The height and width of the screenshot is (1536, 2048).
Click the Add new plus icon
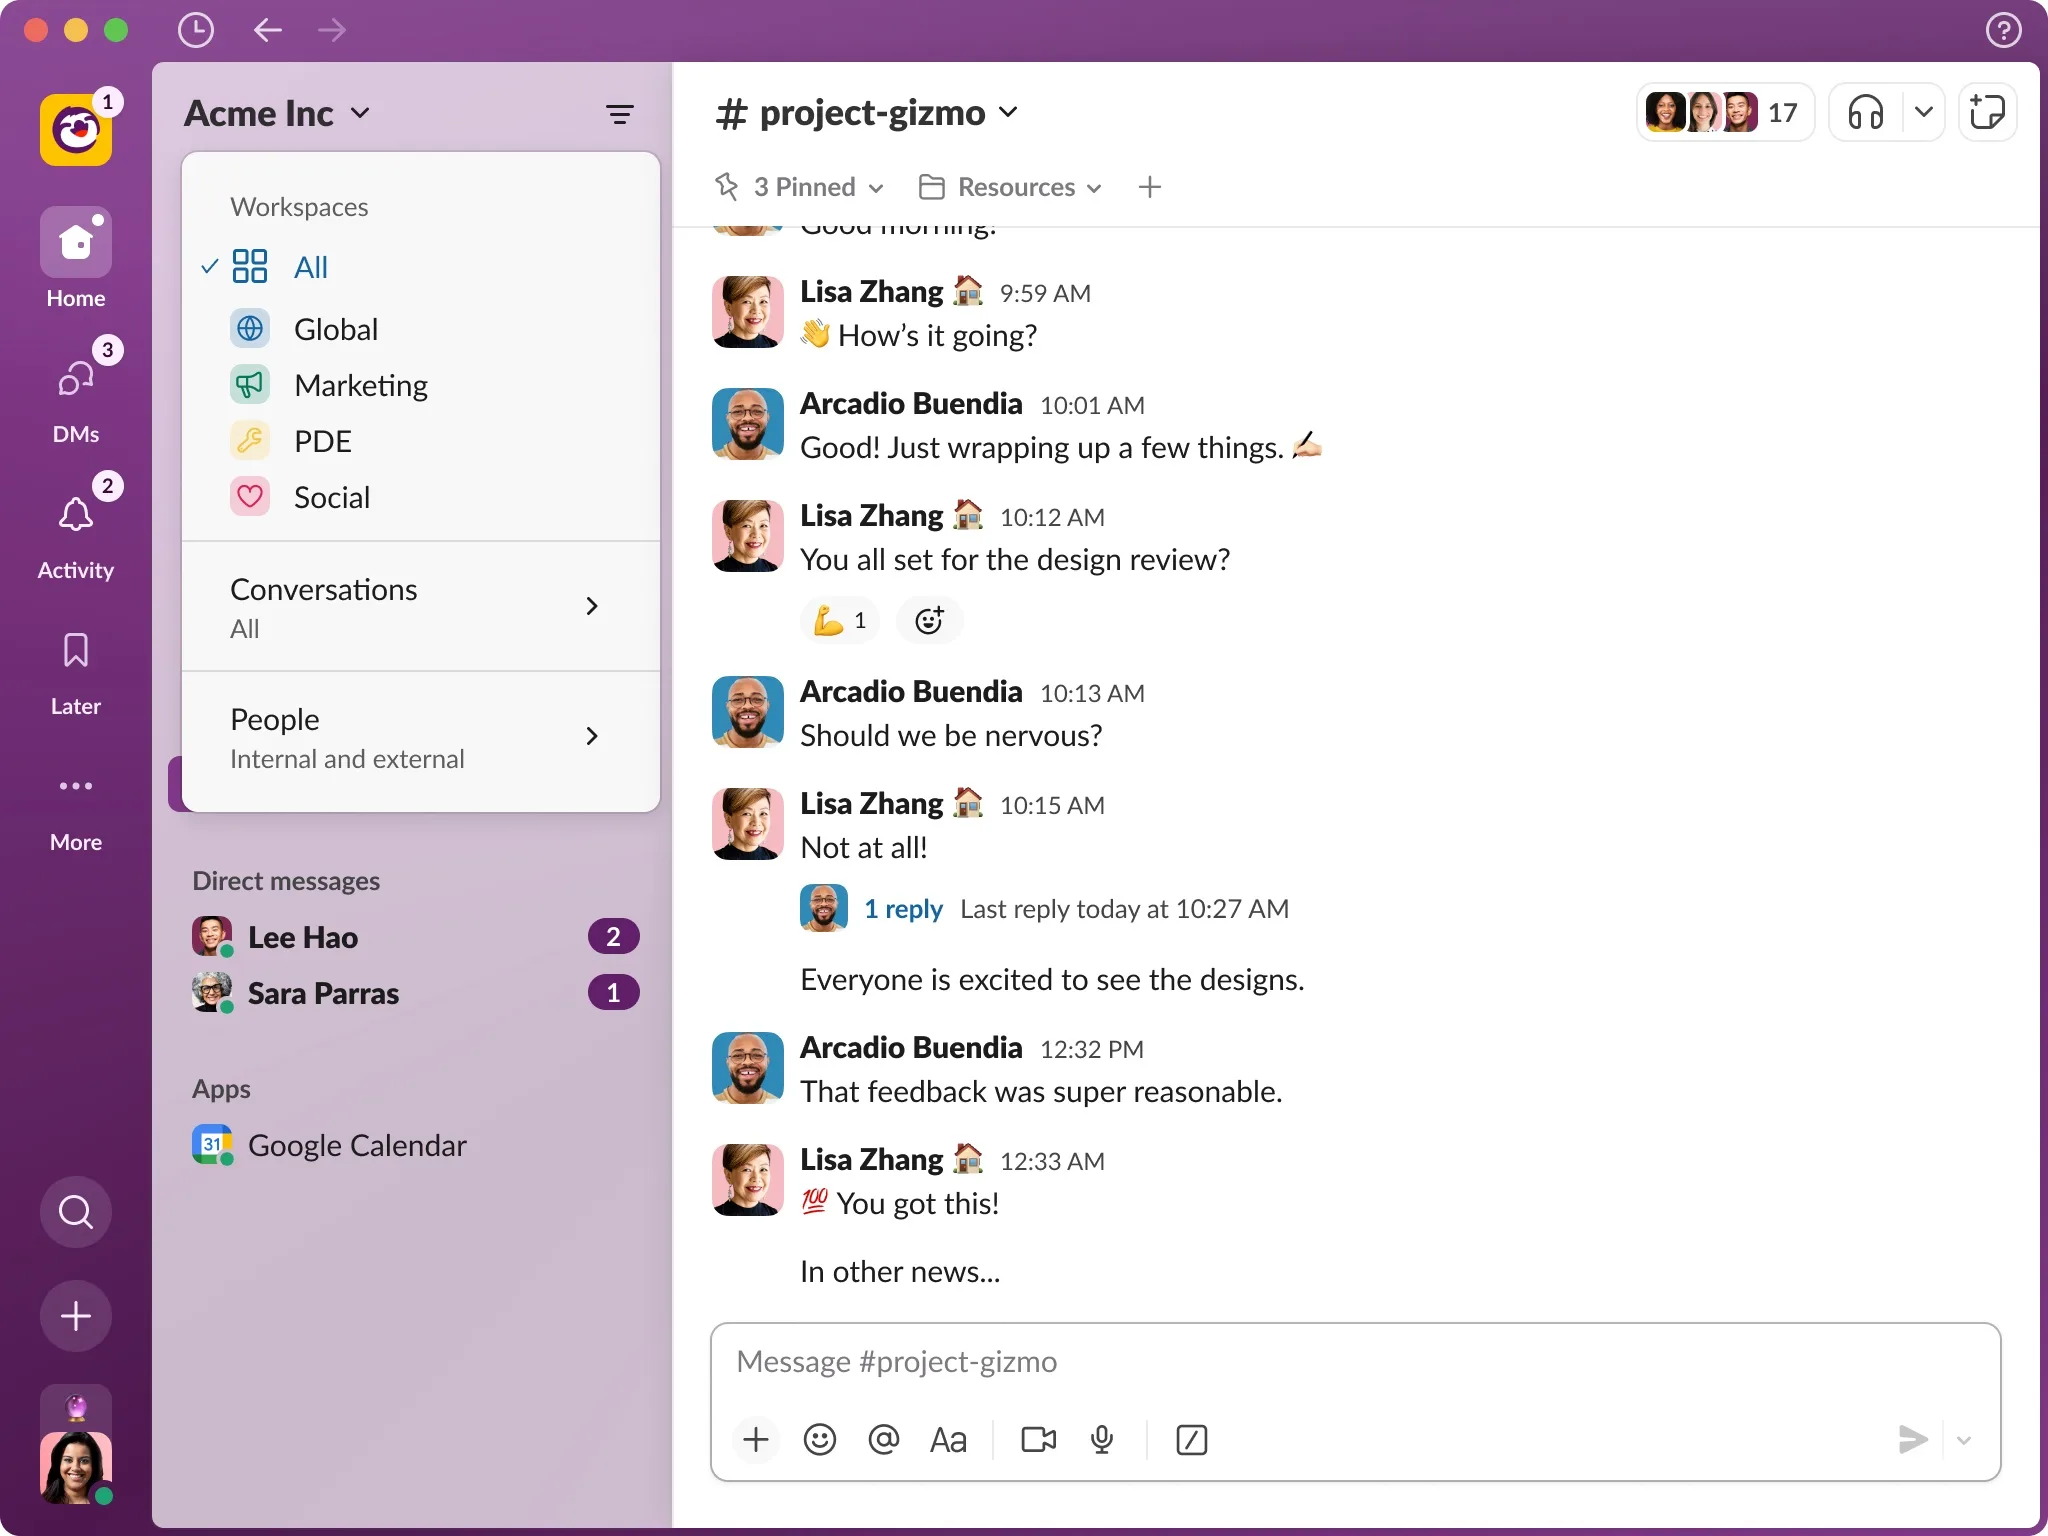pyautogui.click(x=76, y=1317)
